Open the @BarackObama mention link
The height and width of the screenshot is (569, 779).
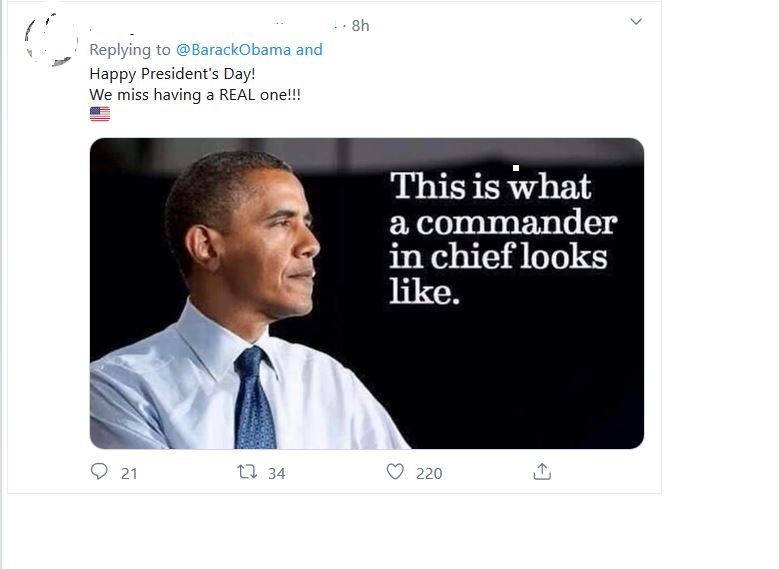tap(233, 49)
